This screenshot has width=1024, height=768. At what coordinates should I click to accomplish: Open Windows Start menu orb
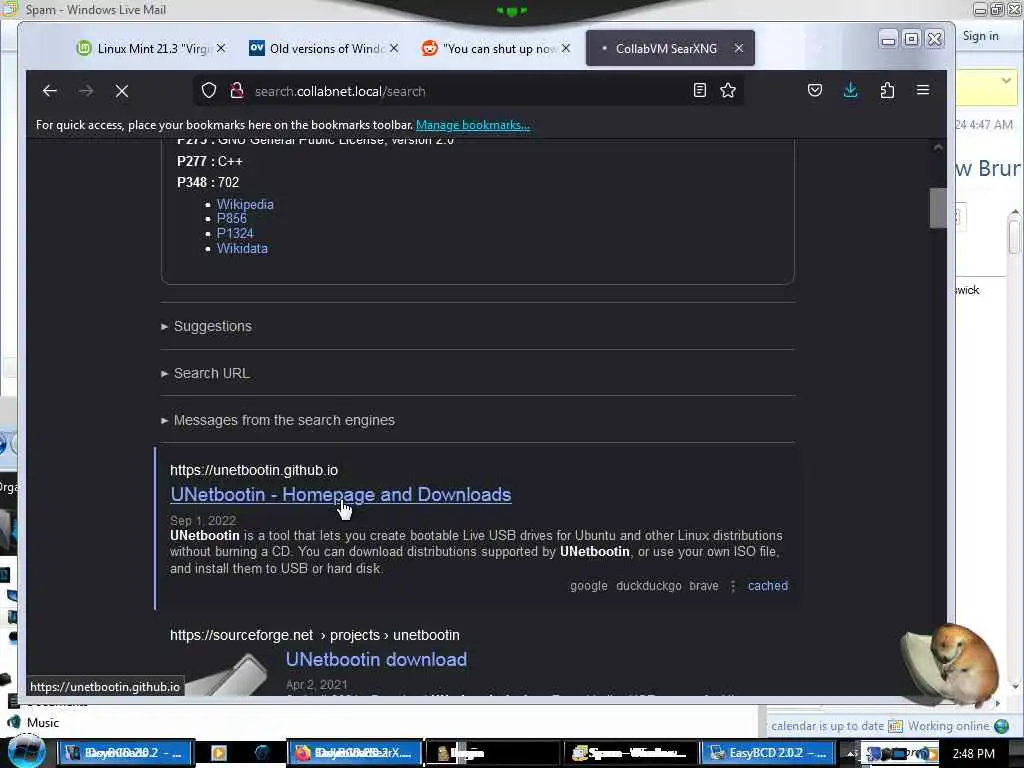click(26, 752)
